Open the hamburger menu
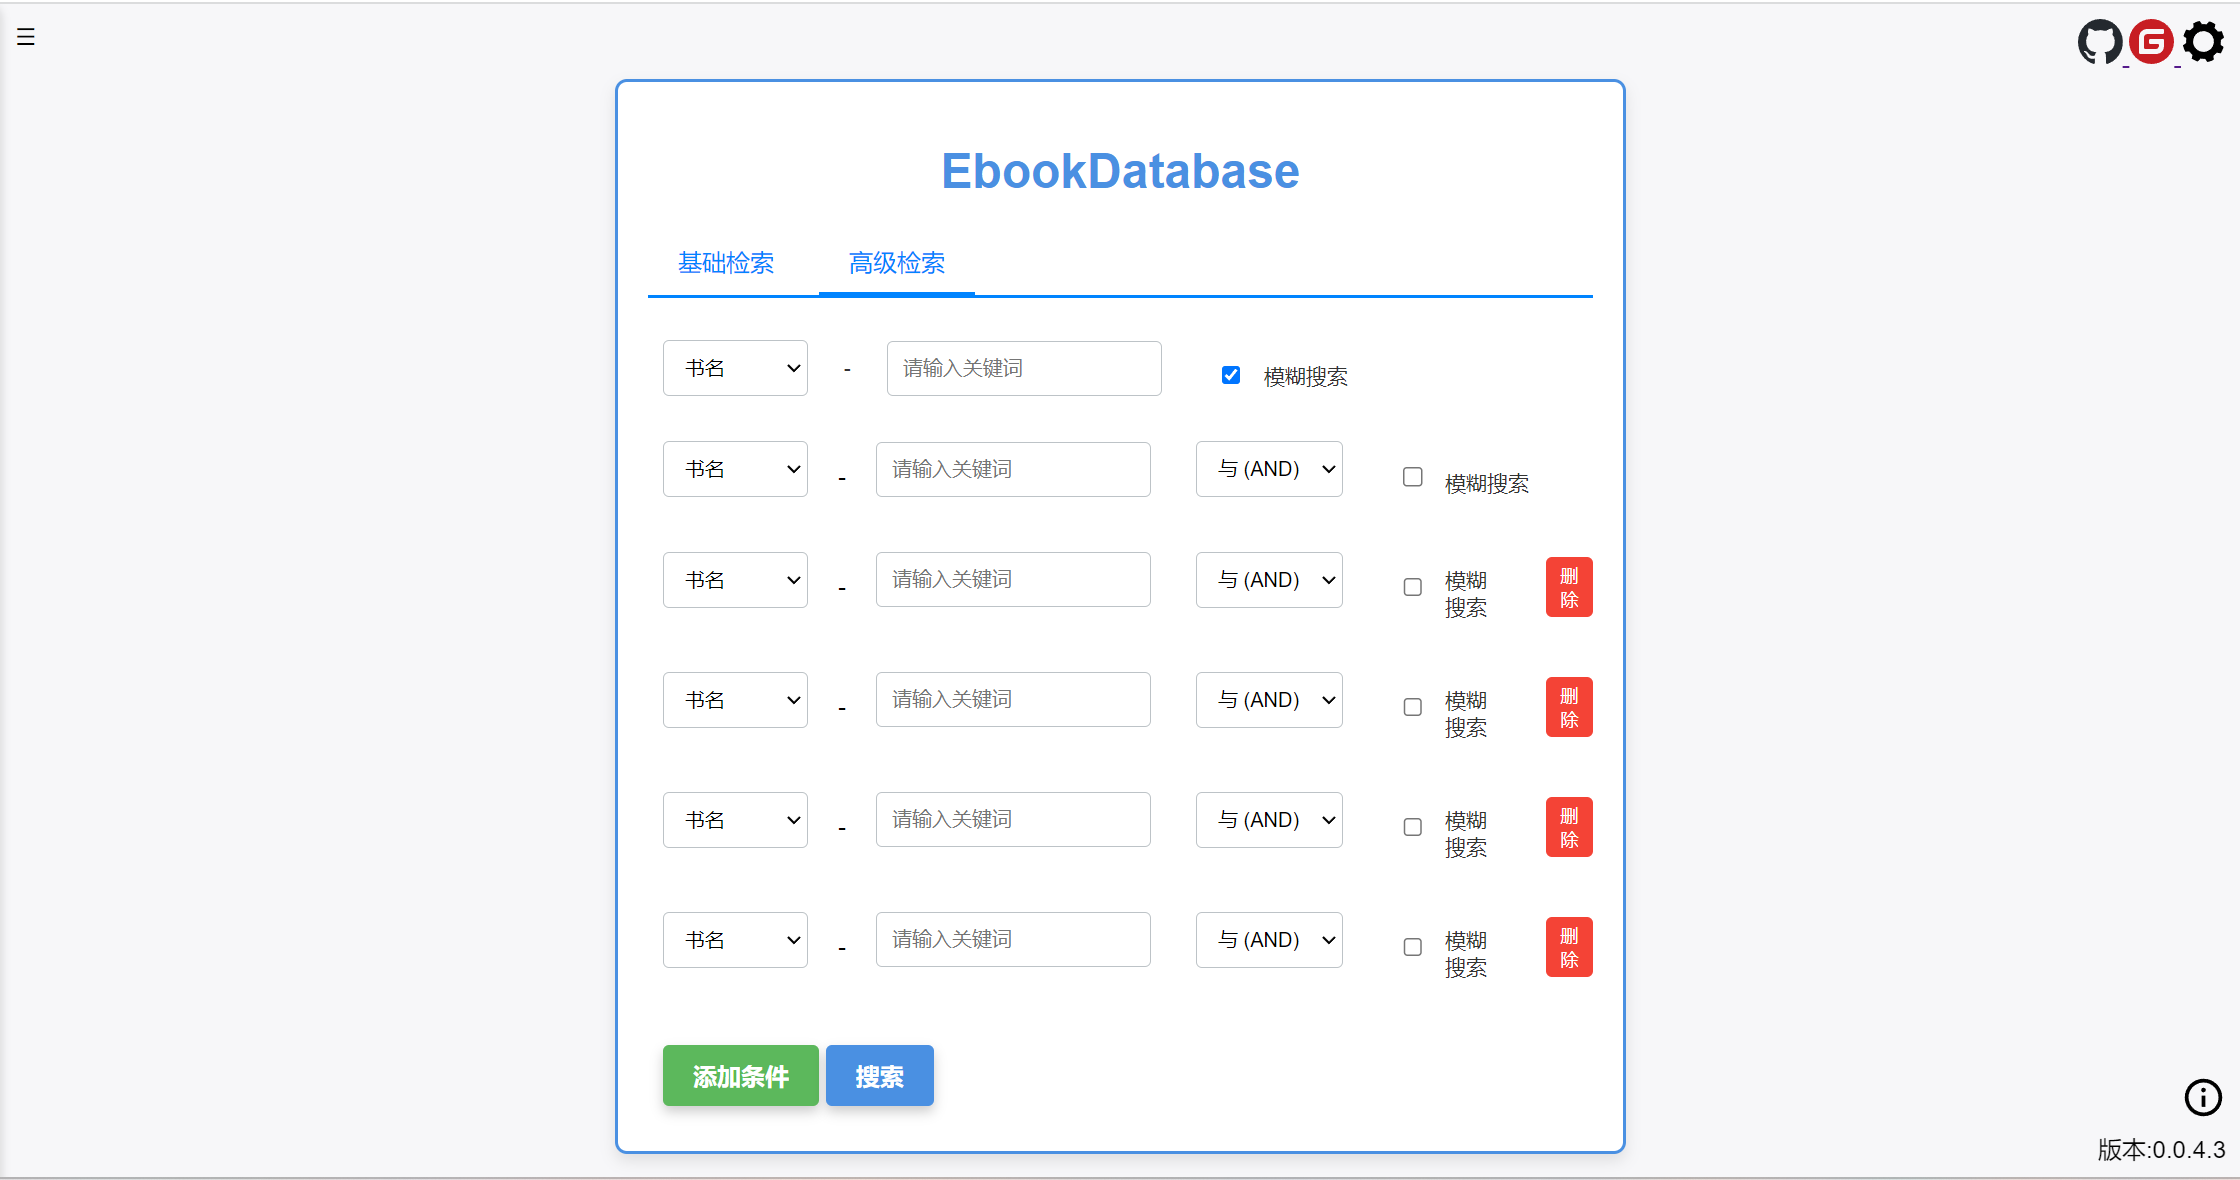The image size is (2240, 1180). pyautogui.click(x=26, y=37)
